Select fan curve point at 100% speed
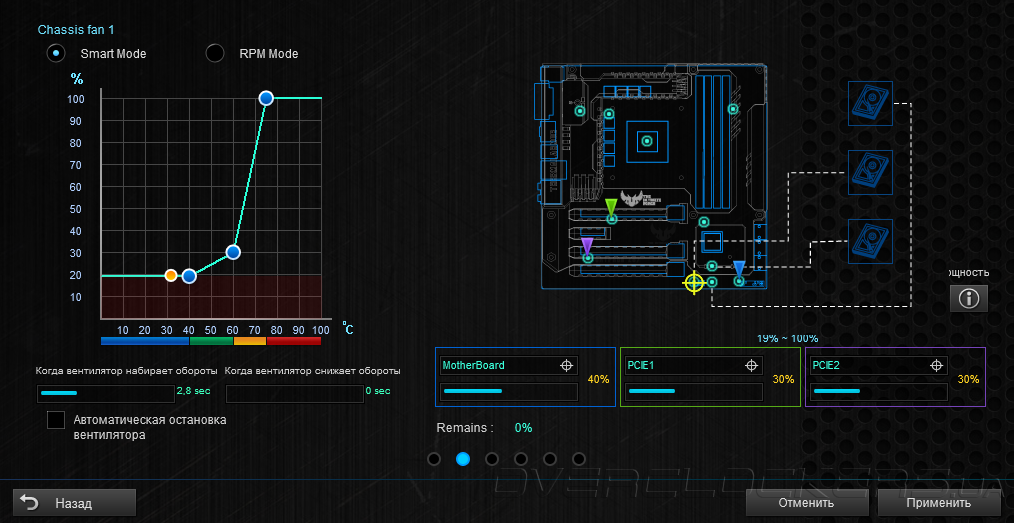The height and width of the screenshot is (523, 1014). [x=266, y=98]
